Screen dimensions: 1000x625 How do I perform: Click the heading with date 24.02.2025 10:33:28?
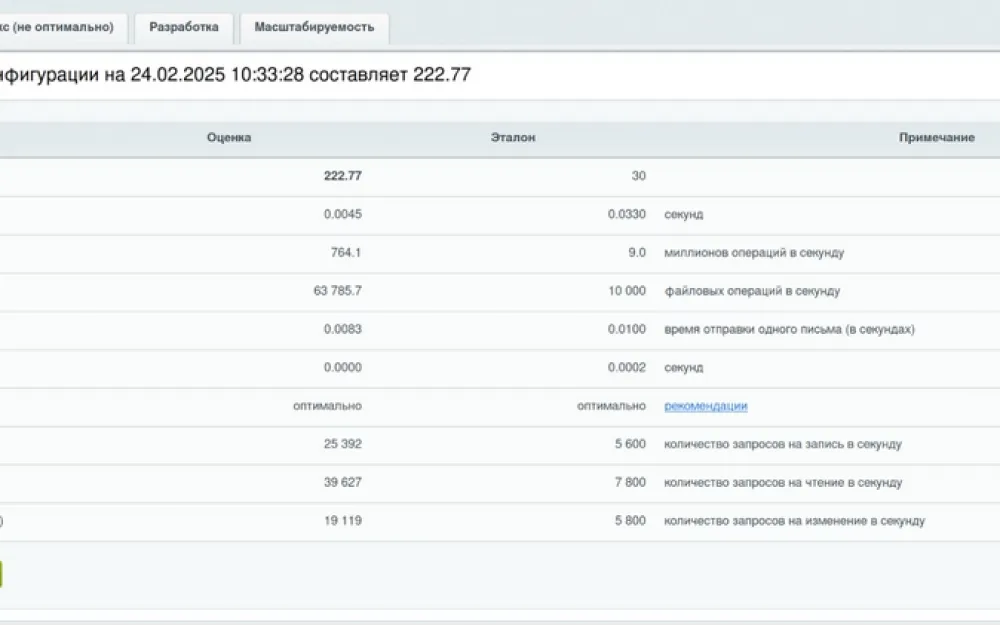click(x=235, y=76)
